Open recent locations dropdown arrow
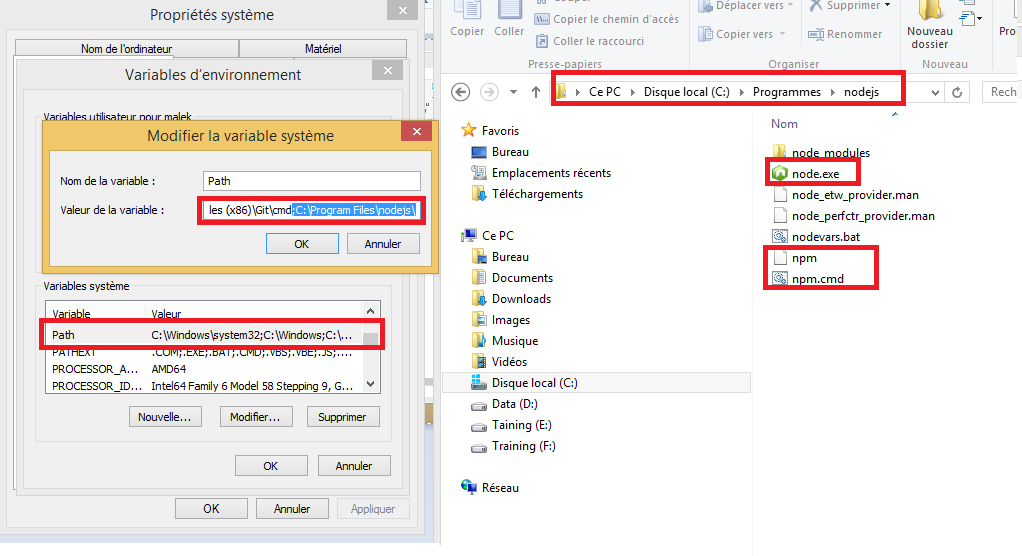 pyautogui.click(x=514, y=92)
